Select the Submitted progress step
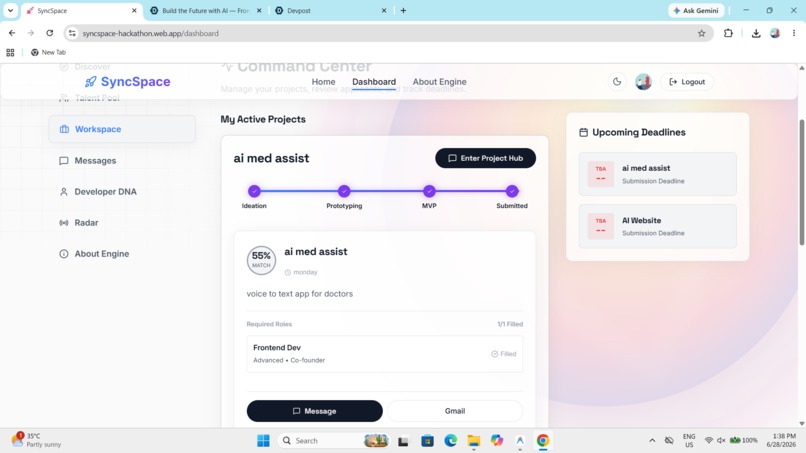Viewport: 806px width, 453px height. point(512,191)
